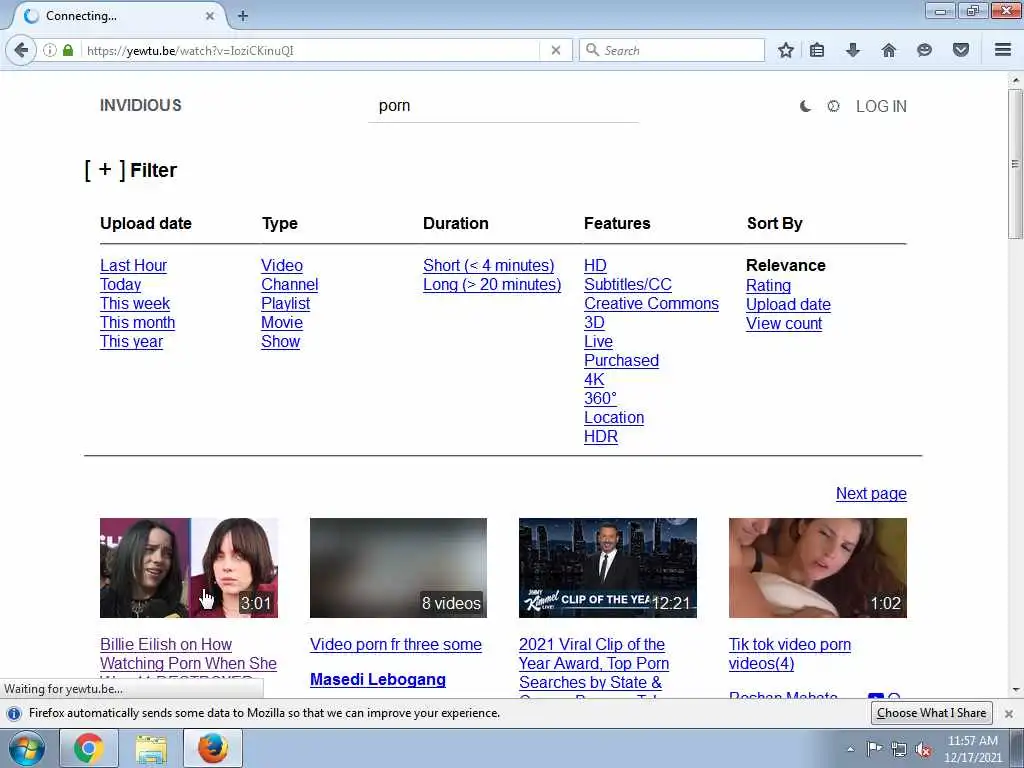Click the green padlock security icon
The image size is (1024, 768).
[68, 50]
